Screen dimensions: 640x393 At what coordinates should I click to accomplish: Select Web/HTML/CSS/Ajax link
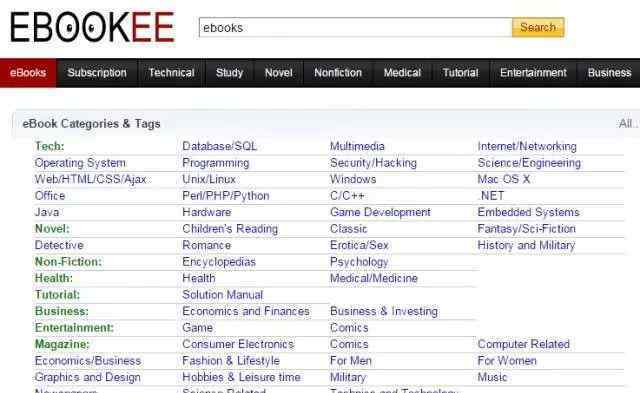90,179
